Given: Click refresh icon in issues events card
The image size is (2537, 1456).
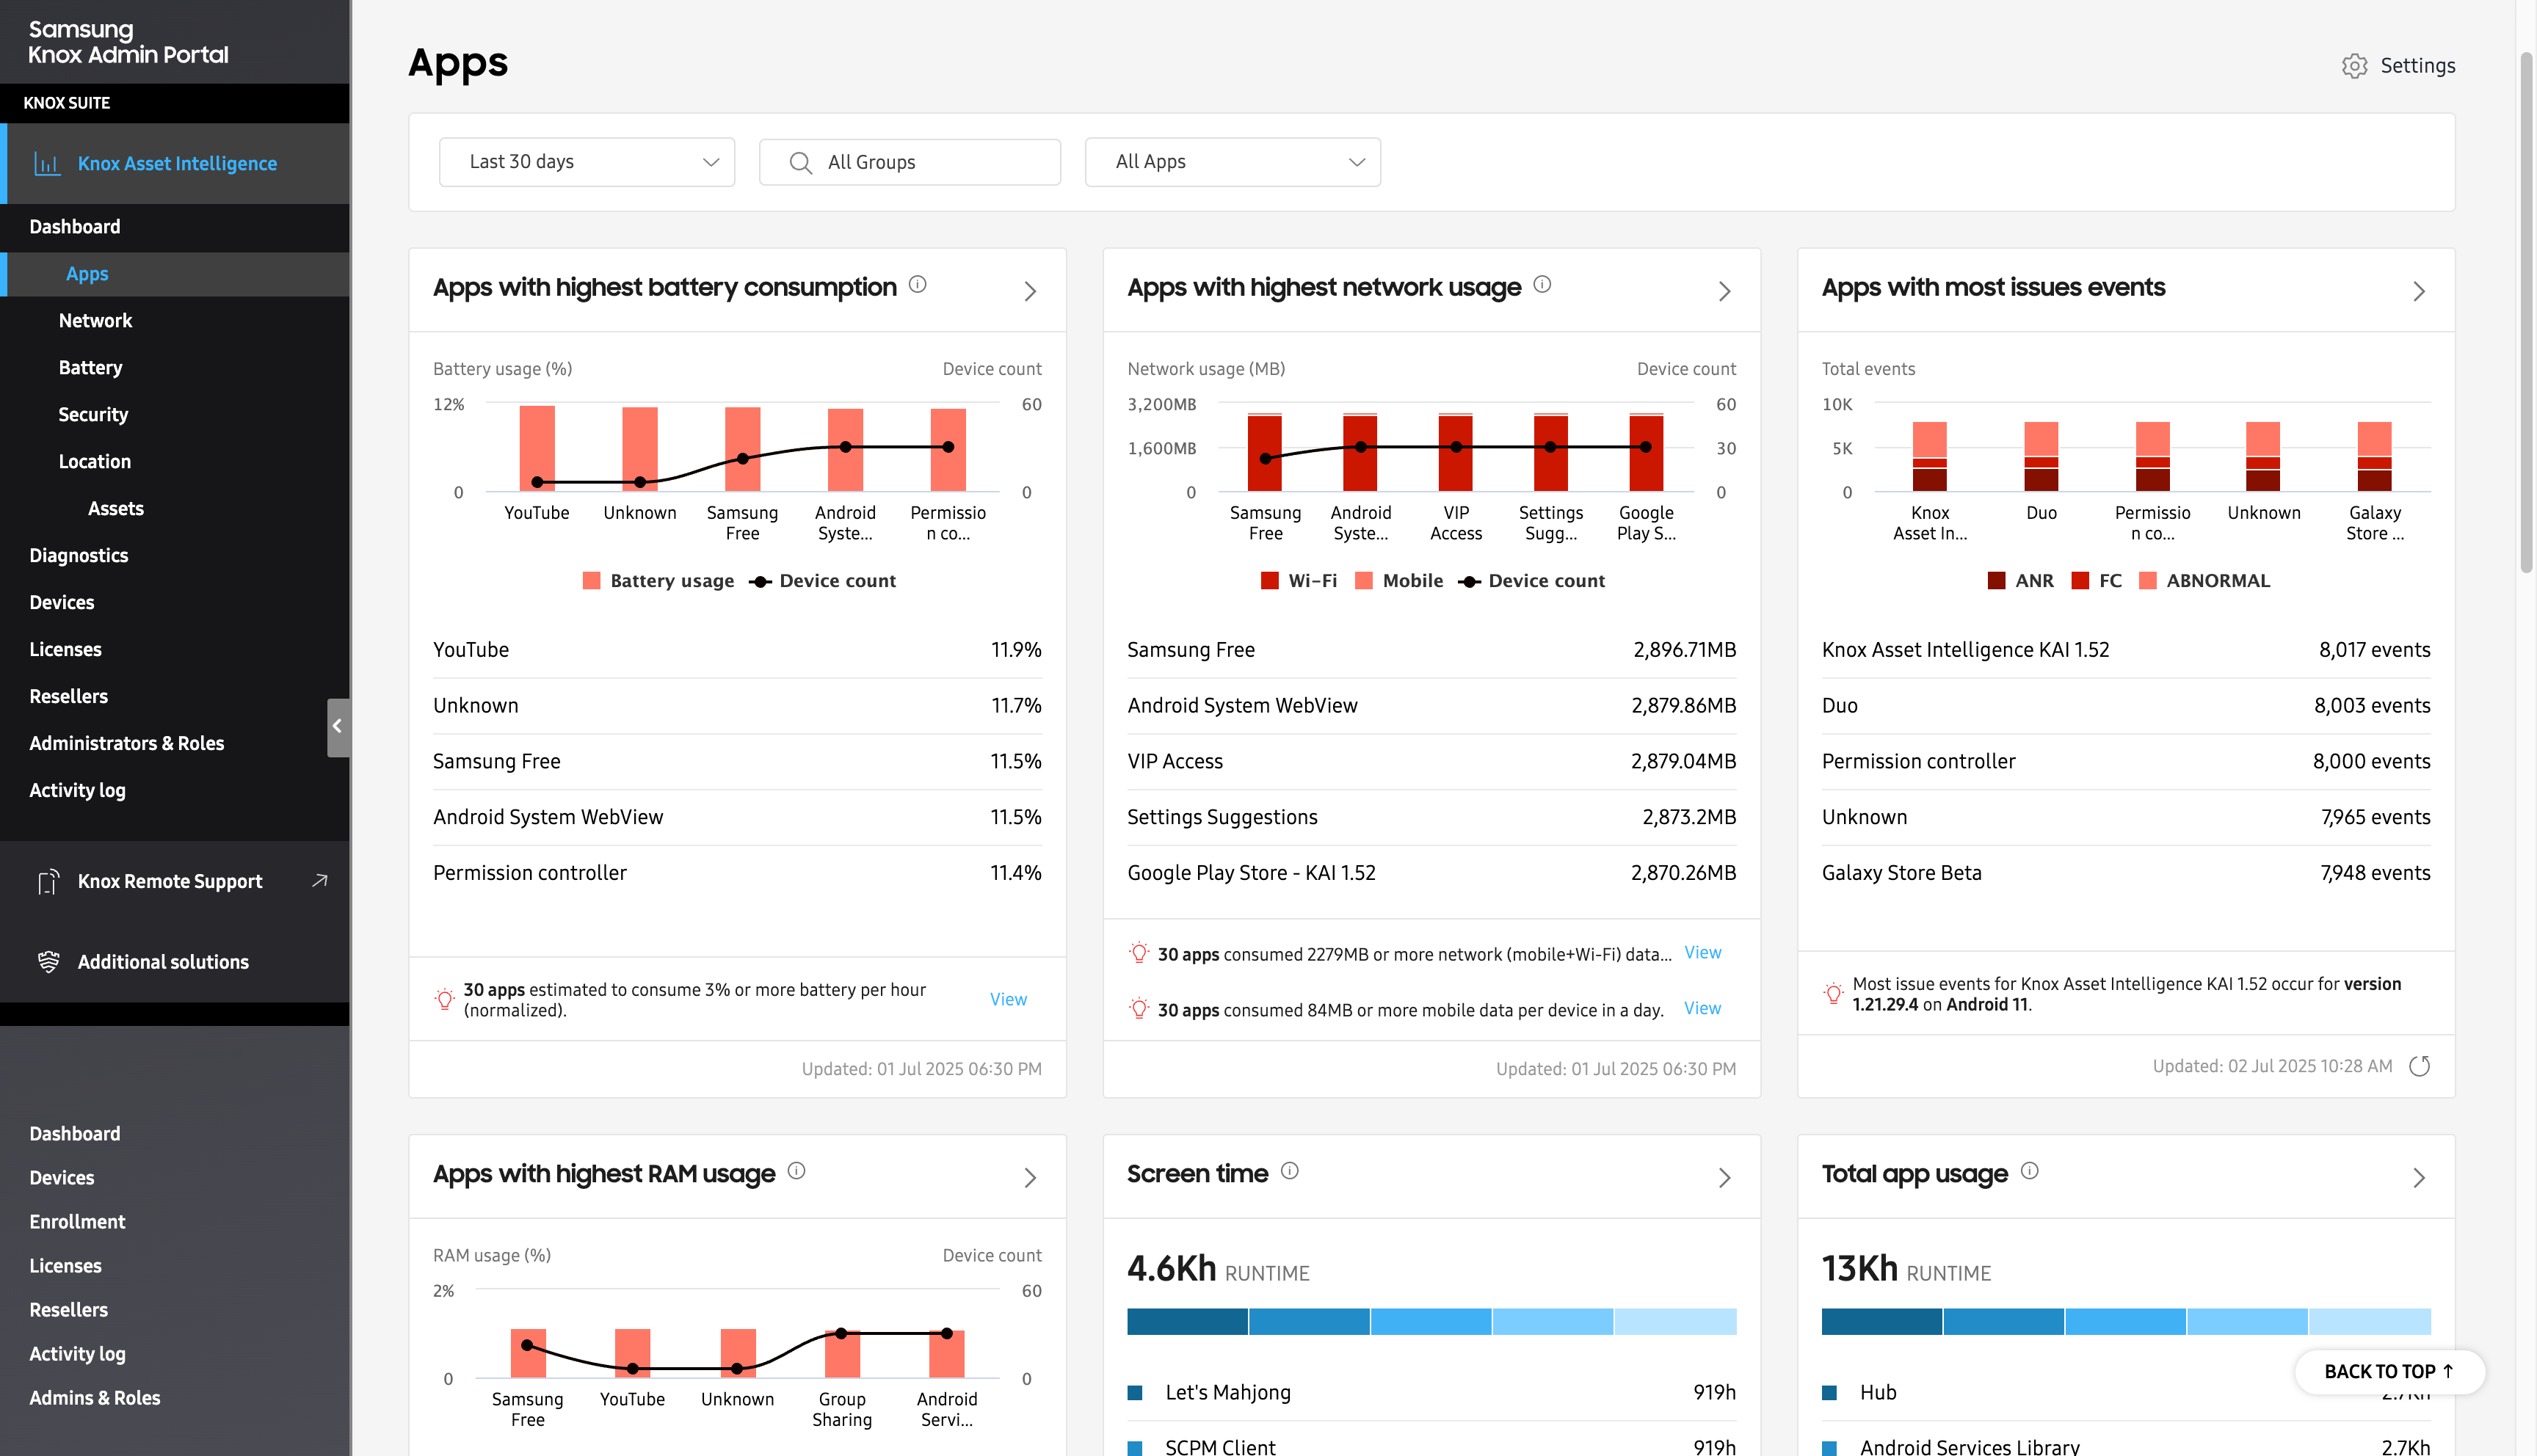Looking at the screenshot, I should [2419, 1066].
